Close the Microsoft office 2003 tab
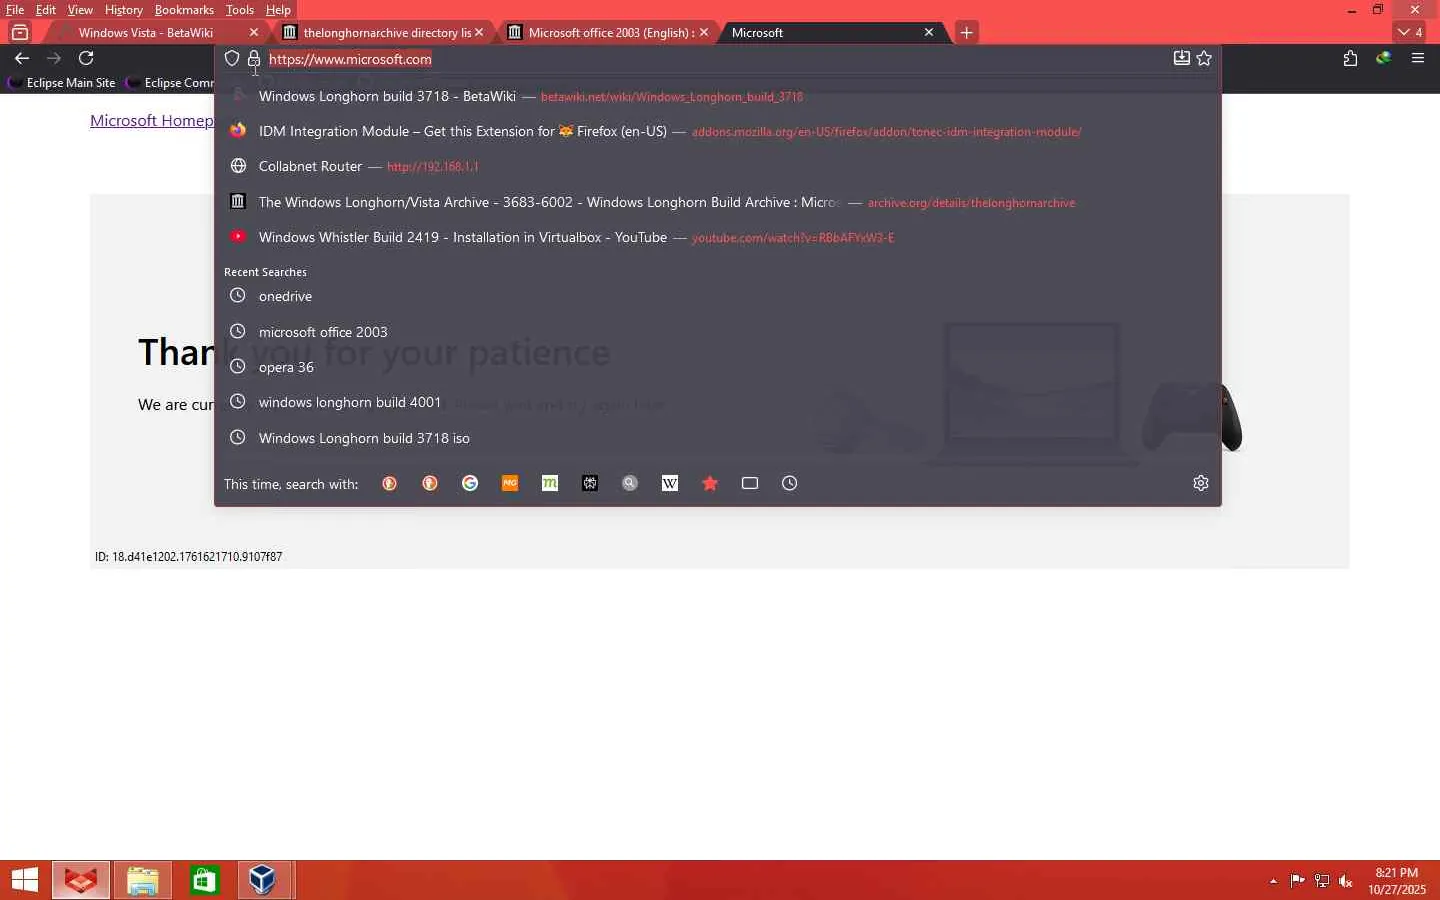 pos(704,32)
